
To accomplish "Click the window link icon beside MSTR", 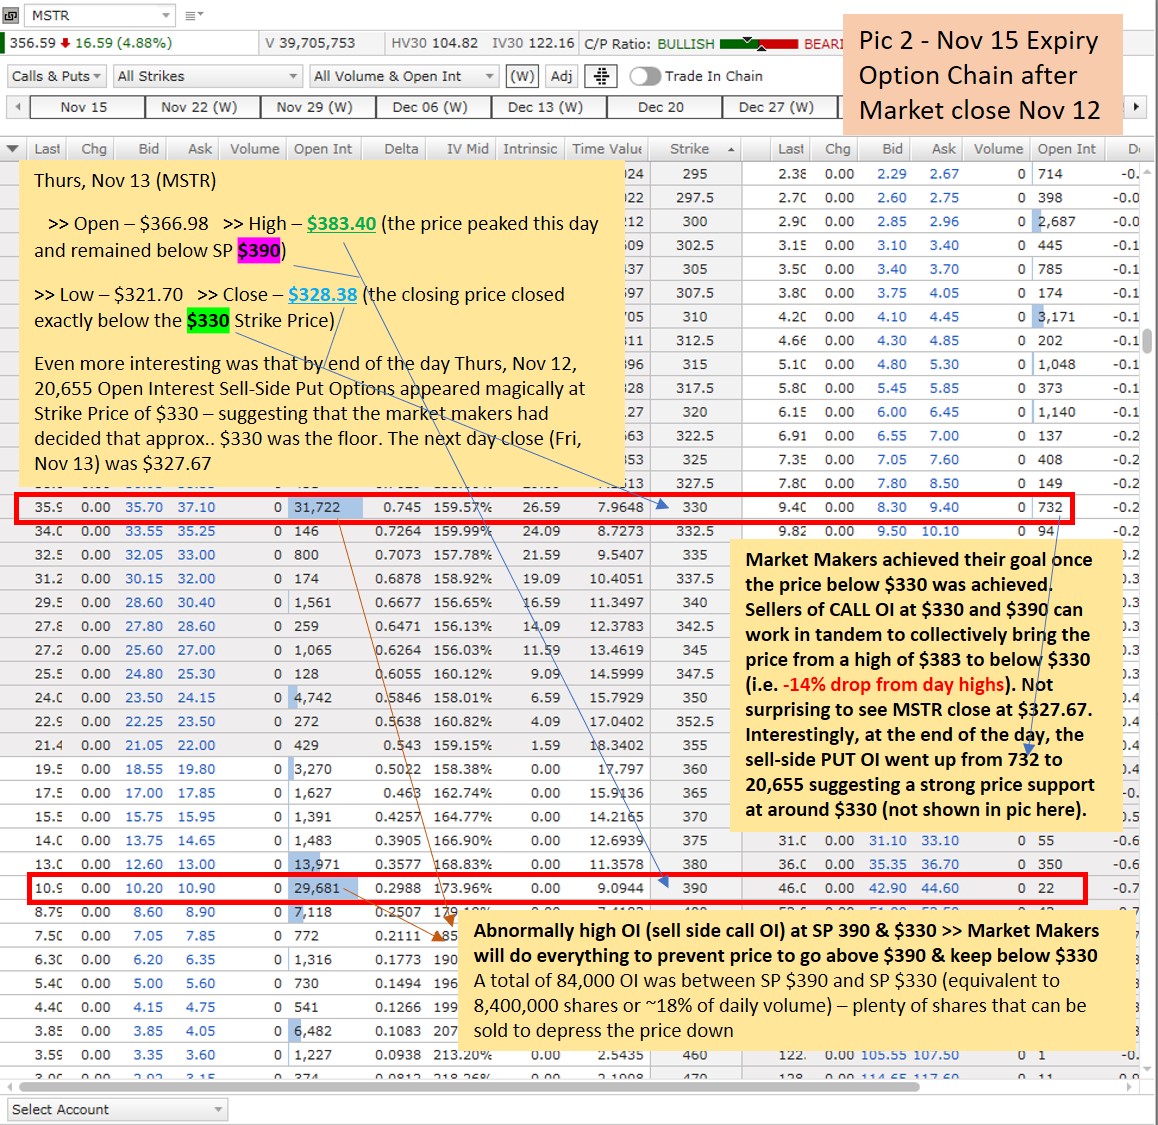I will coord(11,15).
